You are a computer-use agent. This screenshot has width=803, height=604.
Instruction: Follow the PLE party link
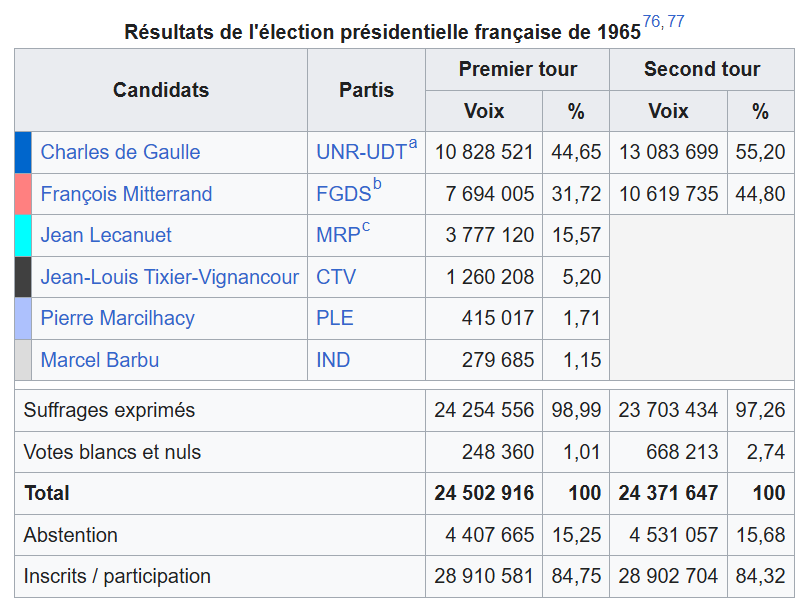[x=334, y=318]
